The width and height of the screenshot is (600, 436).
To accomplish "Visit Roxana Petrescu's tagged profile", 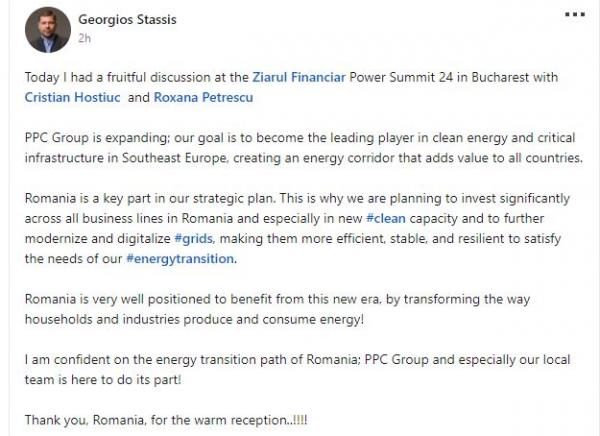I will pos(203,97).
